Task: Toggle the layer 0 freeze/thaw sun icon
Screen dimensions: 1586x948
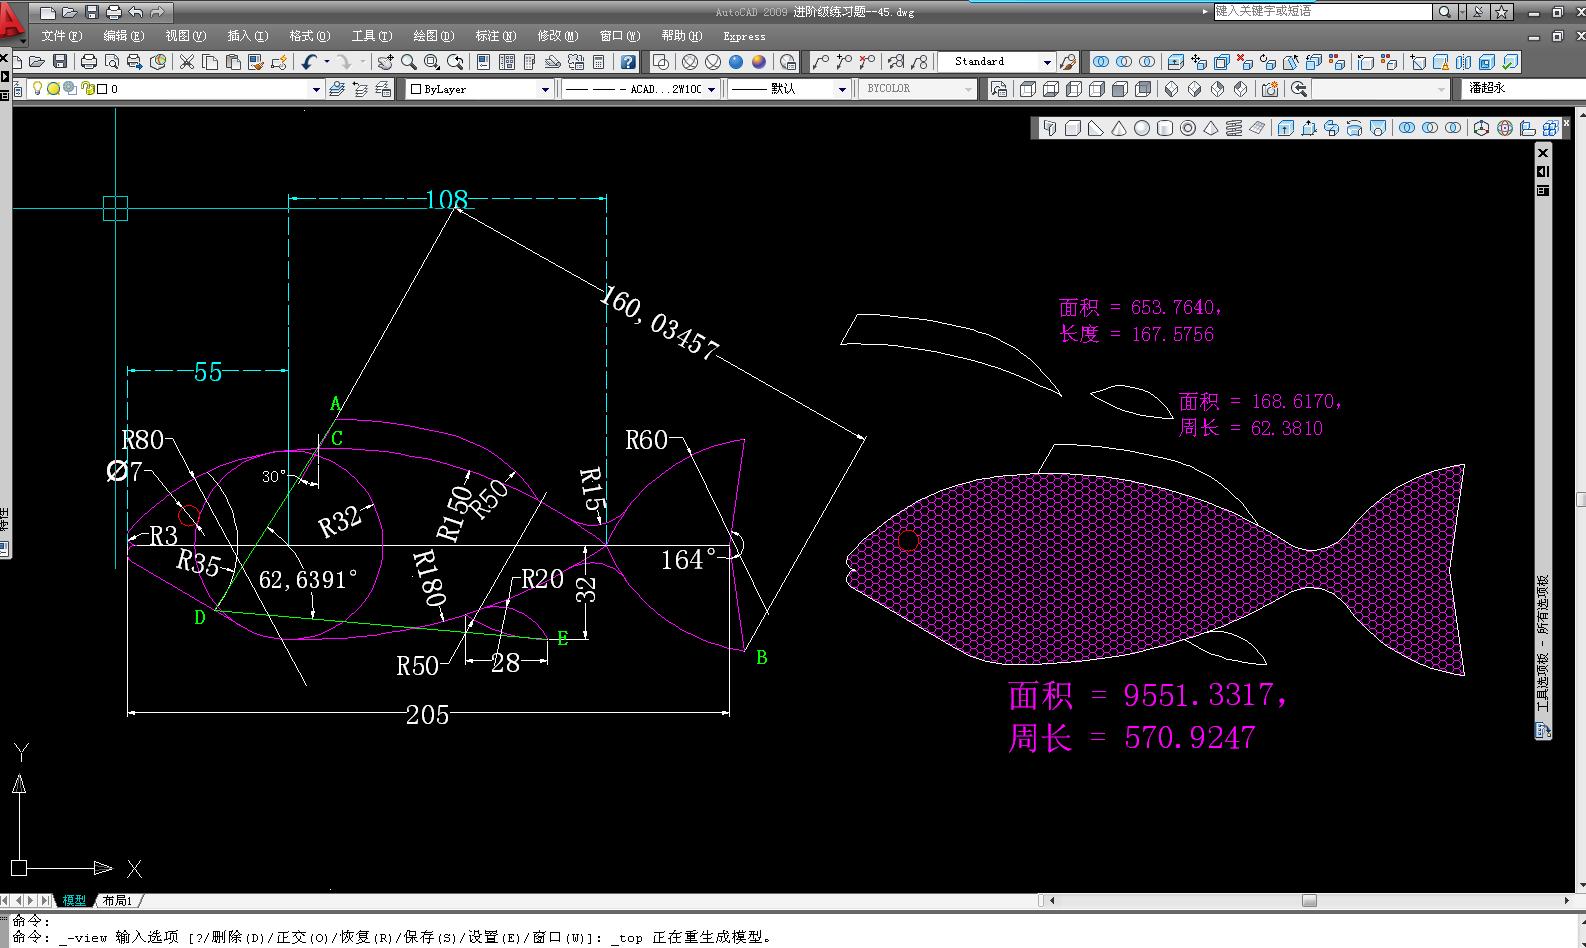Action: point(54,89)
